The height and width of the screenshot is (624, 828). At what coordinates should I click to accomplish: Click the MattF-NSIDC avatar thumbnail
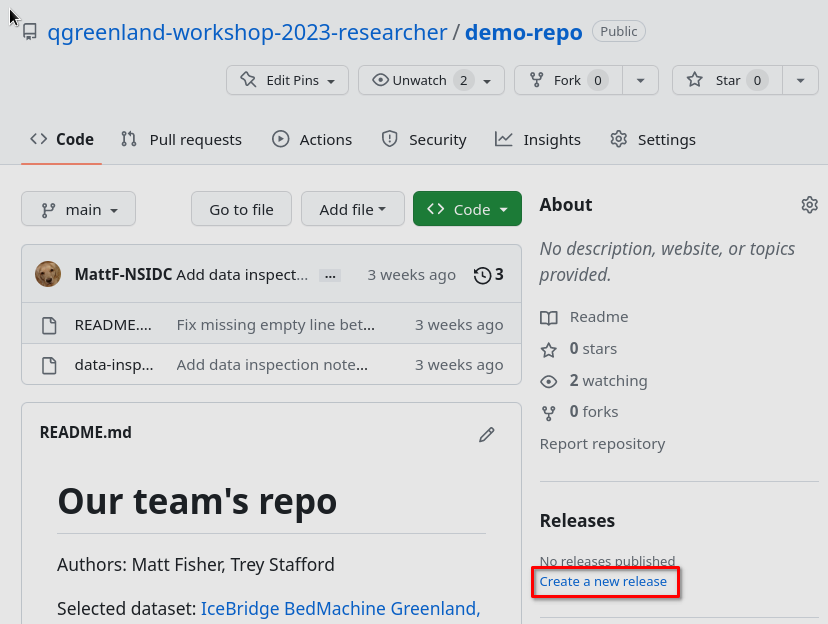pyautogui.click(x=48, y=275)
